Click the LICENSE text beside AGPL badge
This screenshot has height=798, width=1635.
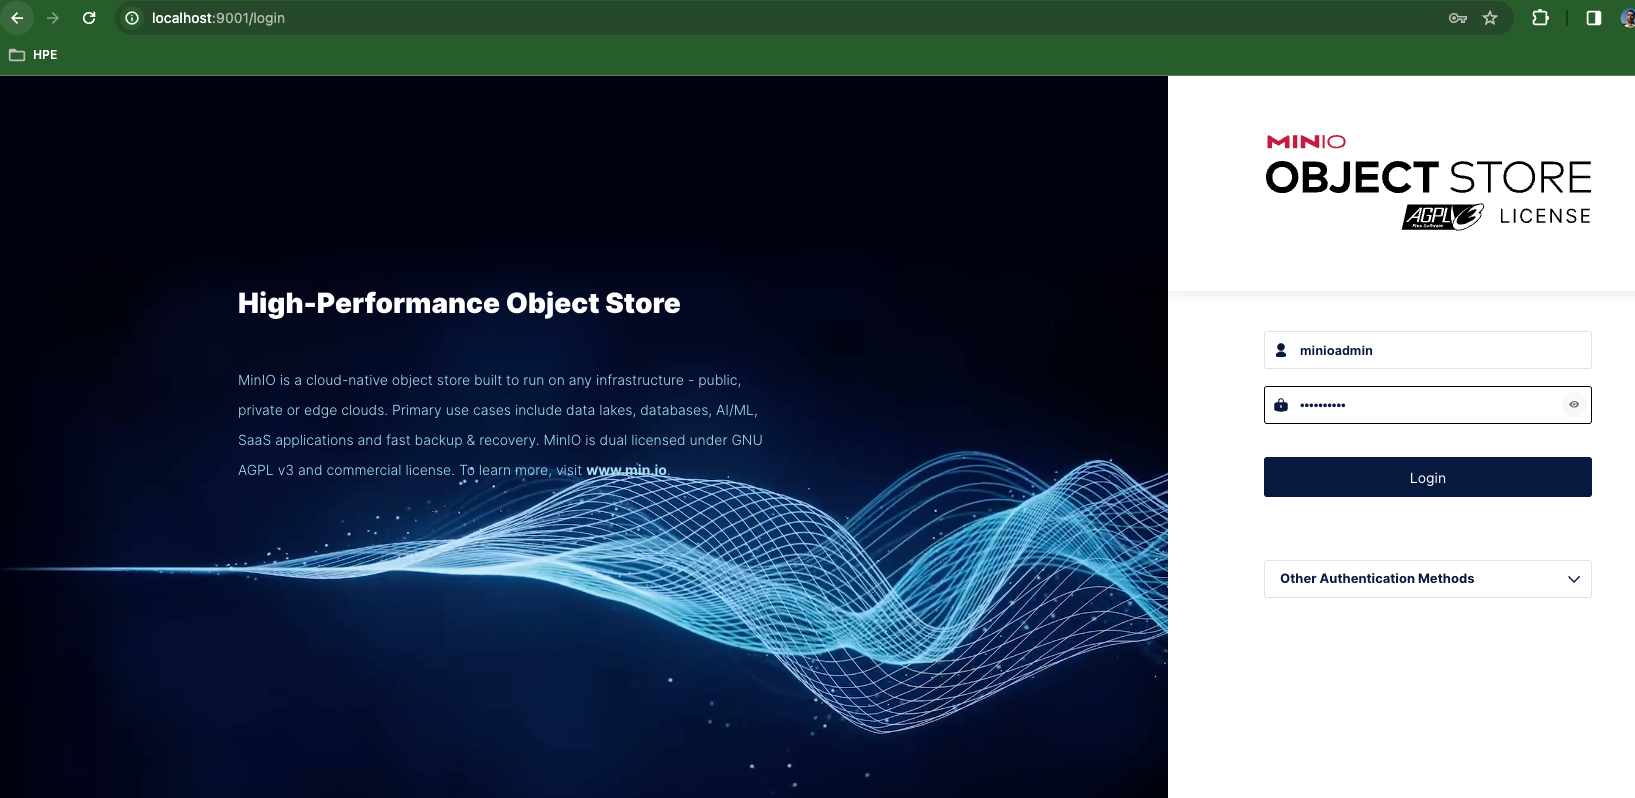click(1545, 216)
